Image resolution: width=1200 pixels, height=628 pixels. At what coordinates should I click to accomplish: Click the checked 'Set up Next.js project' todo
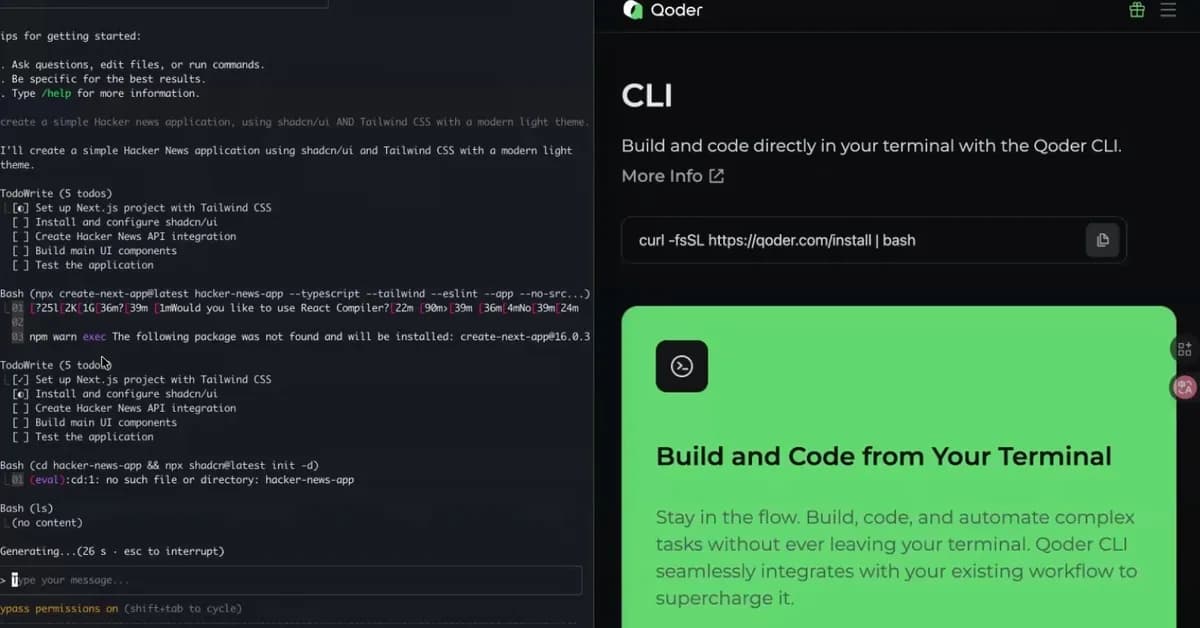click(141, 380)
